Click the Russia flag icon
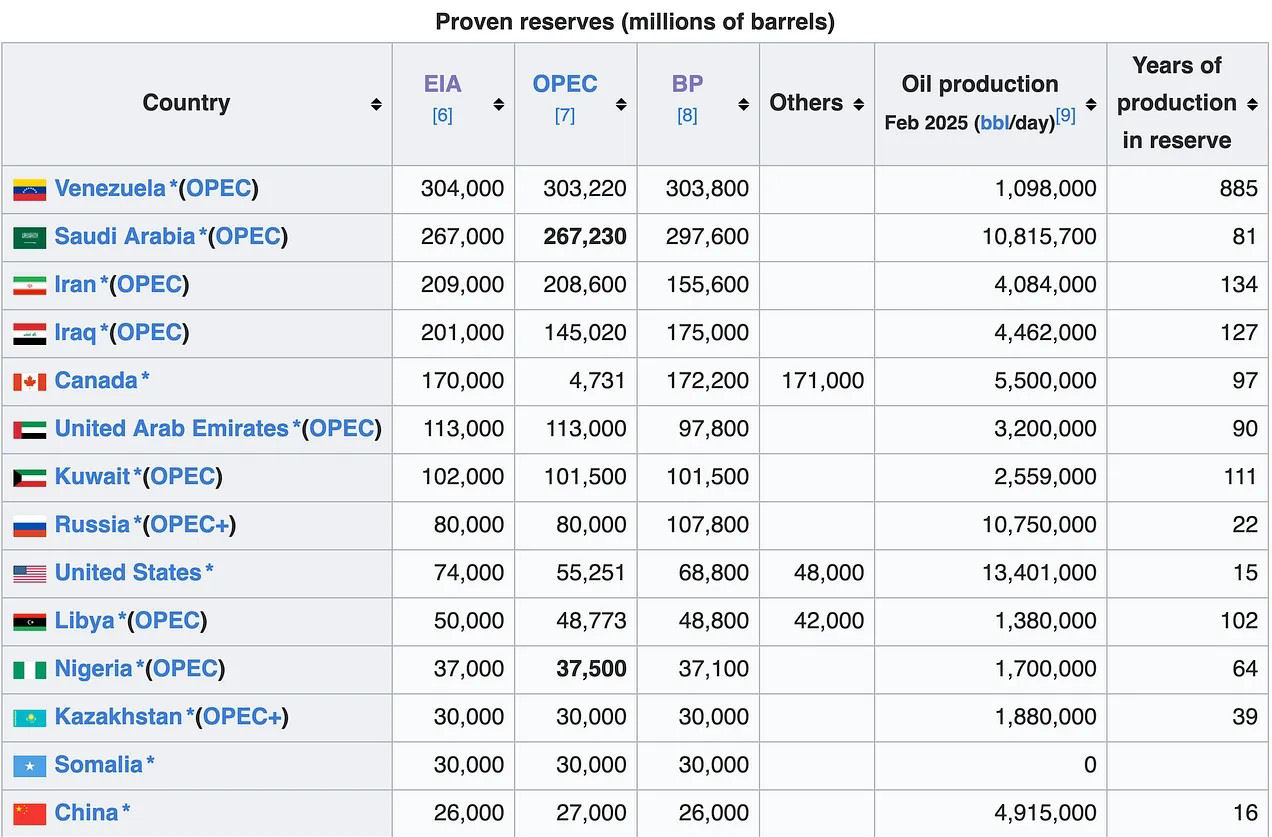Viewport: 1272px width, 837px height. (29, 525)
